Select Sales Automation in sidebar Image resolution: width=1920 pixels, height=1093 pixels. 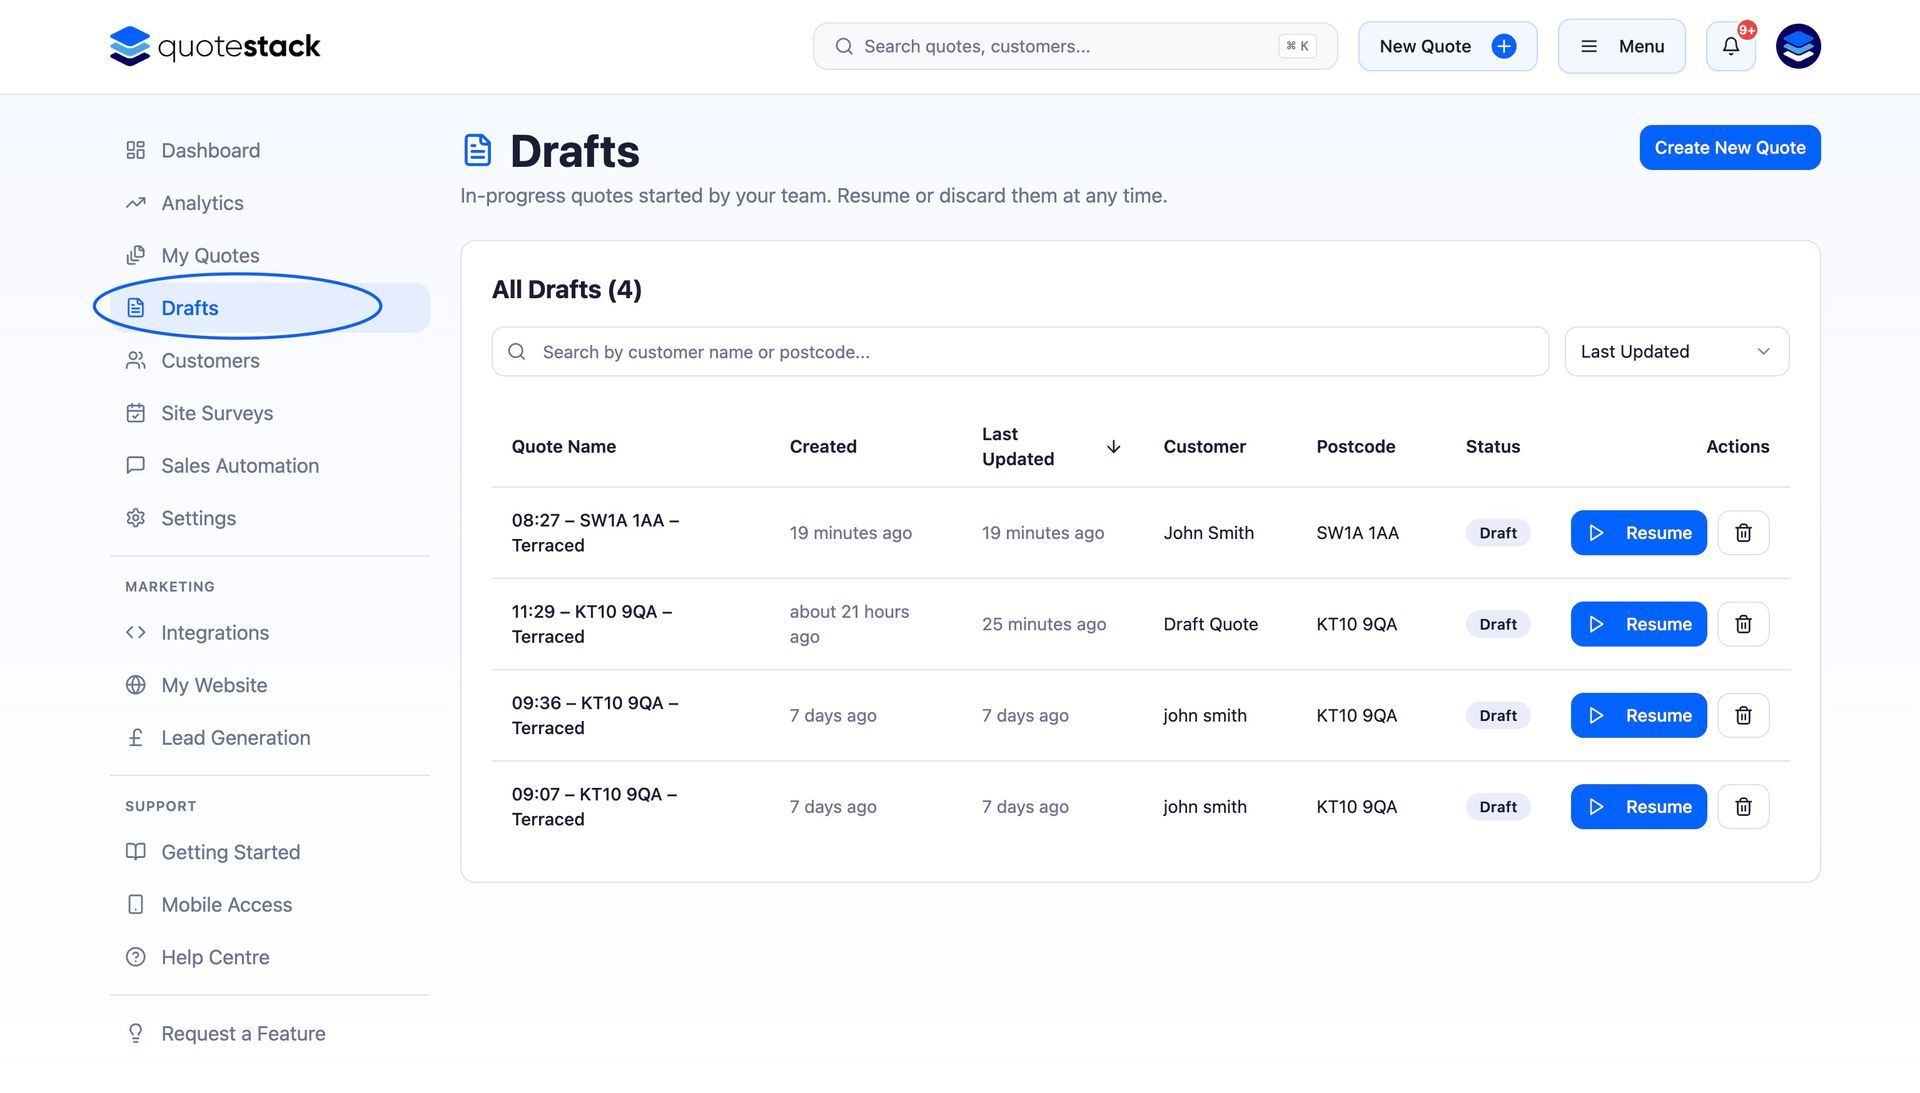click(239, 466)
